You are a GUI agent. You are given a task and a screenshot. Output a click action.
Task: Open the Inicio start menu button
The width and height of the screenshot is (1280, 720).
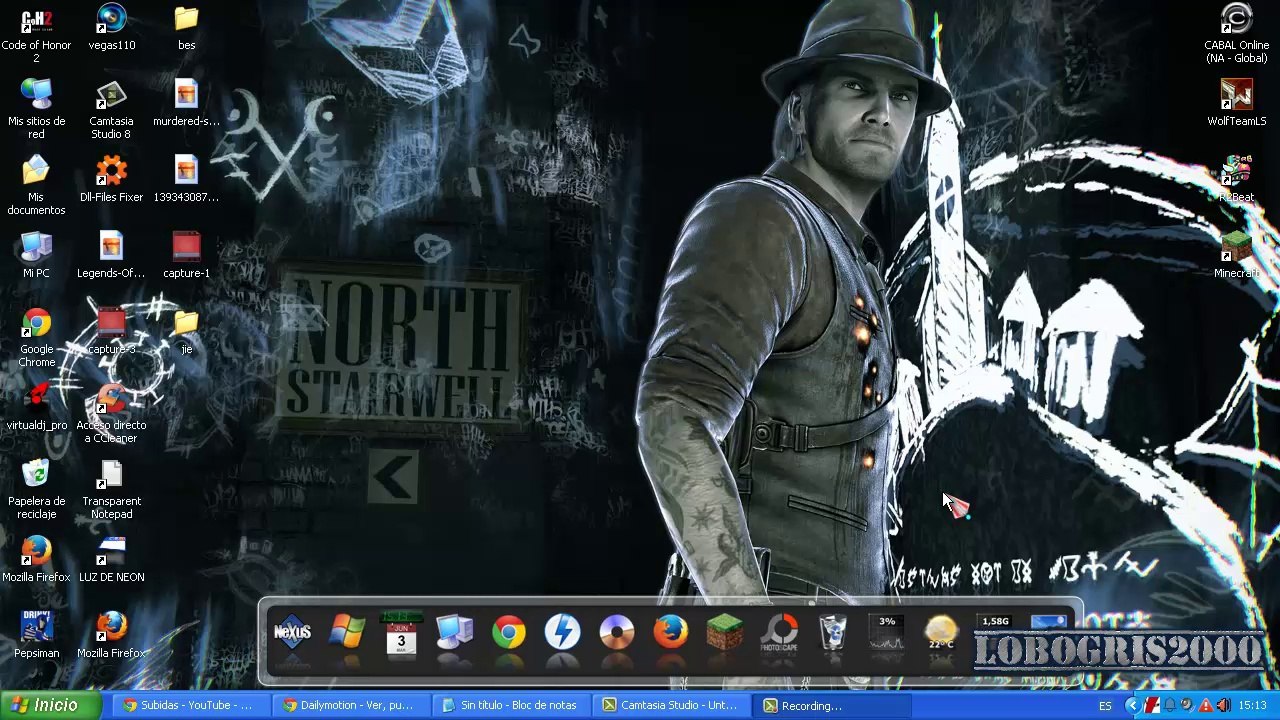(x=50, y=706)
